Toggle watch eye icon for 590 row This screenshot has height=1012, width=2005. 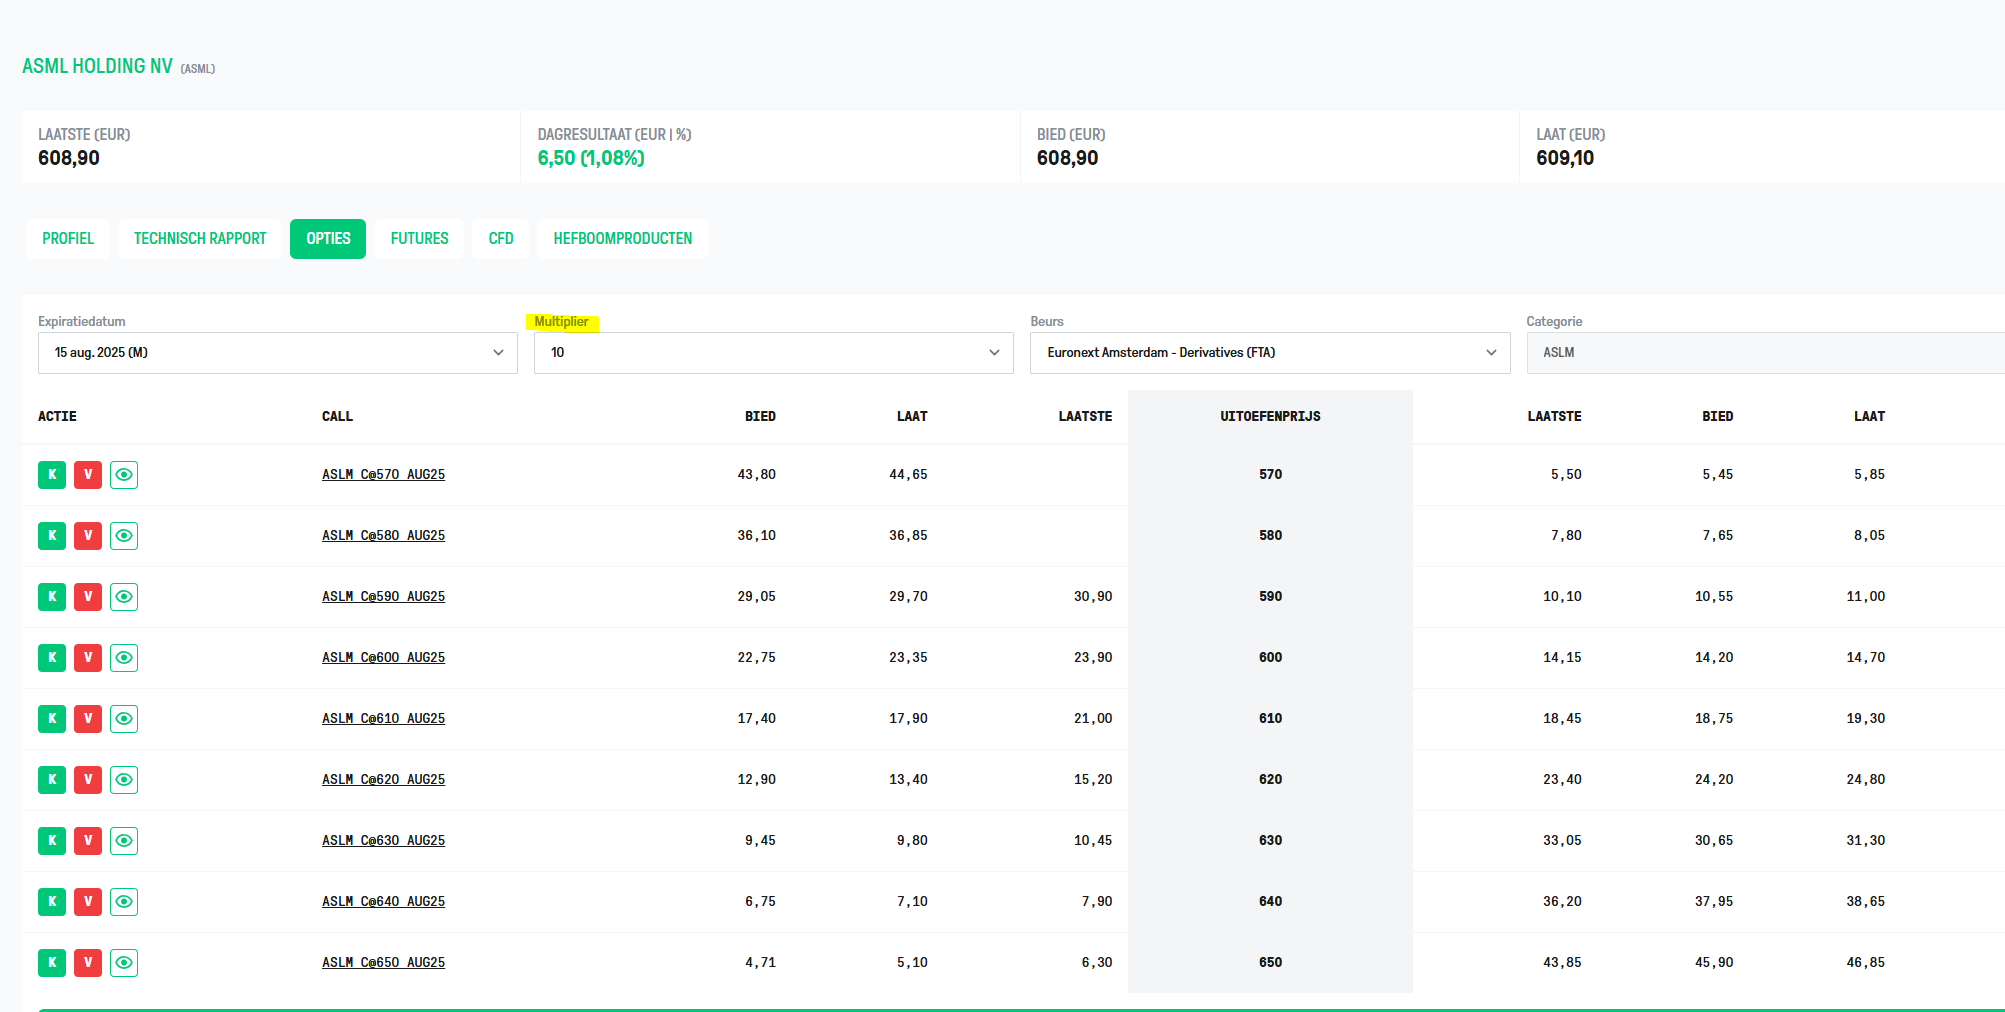[x=124, y=597]
